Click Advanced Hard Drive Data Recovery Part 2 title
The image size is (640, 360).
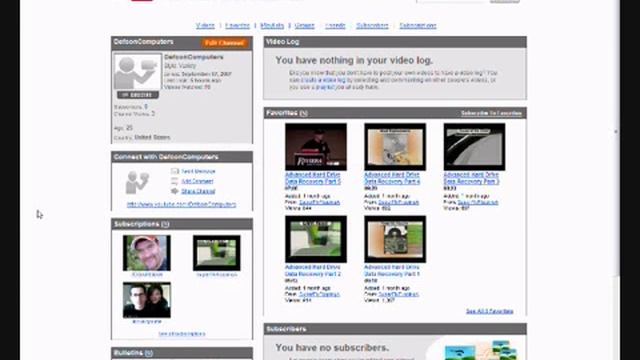click(313, 270)
